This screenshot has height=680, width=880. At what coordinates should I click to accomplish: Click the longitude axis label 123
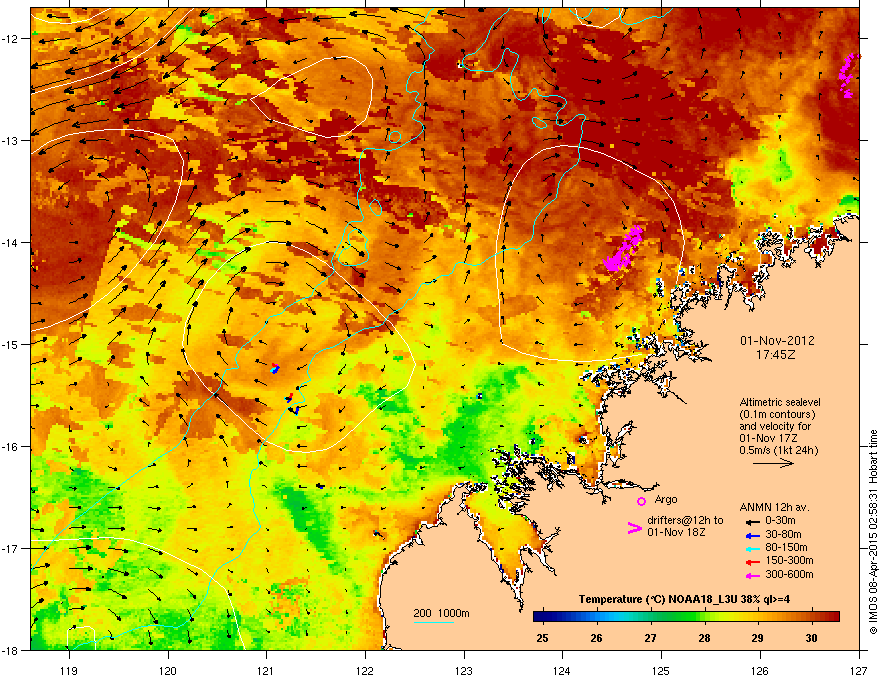point(464,670)
